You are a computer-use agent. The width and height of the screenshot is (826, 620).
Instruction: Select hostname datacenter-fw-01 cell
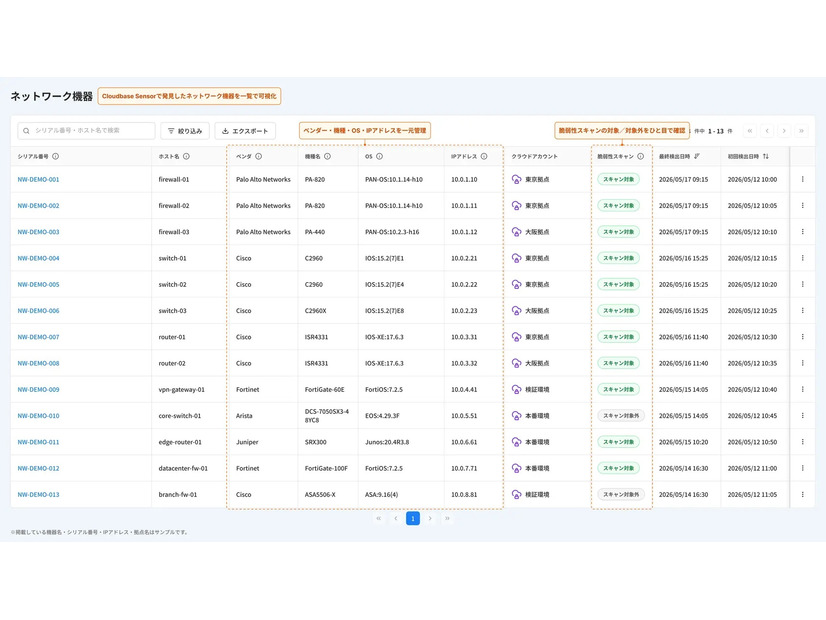(x=183, y=469)
